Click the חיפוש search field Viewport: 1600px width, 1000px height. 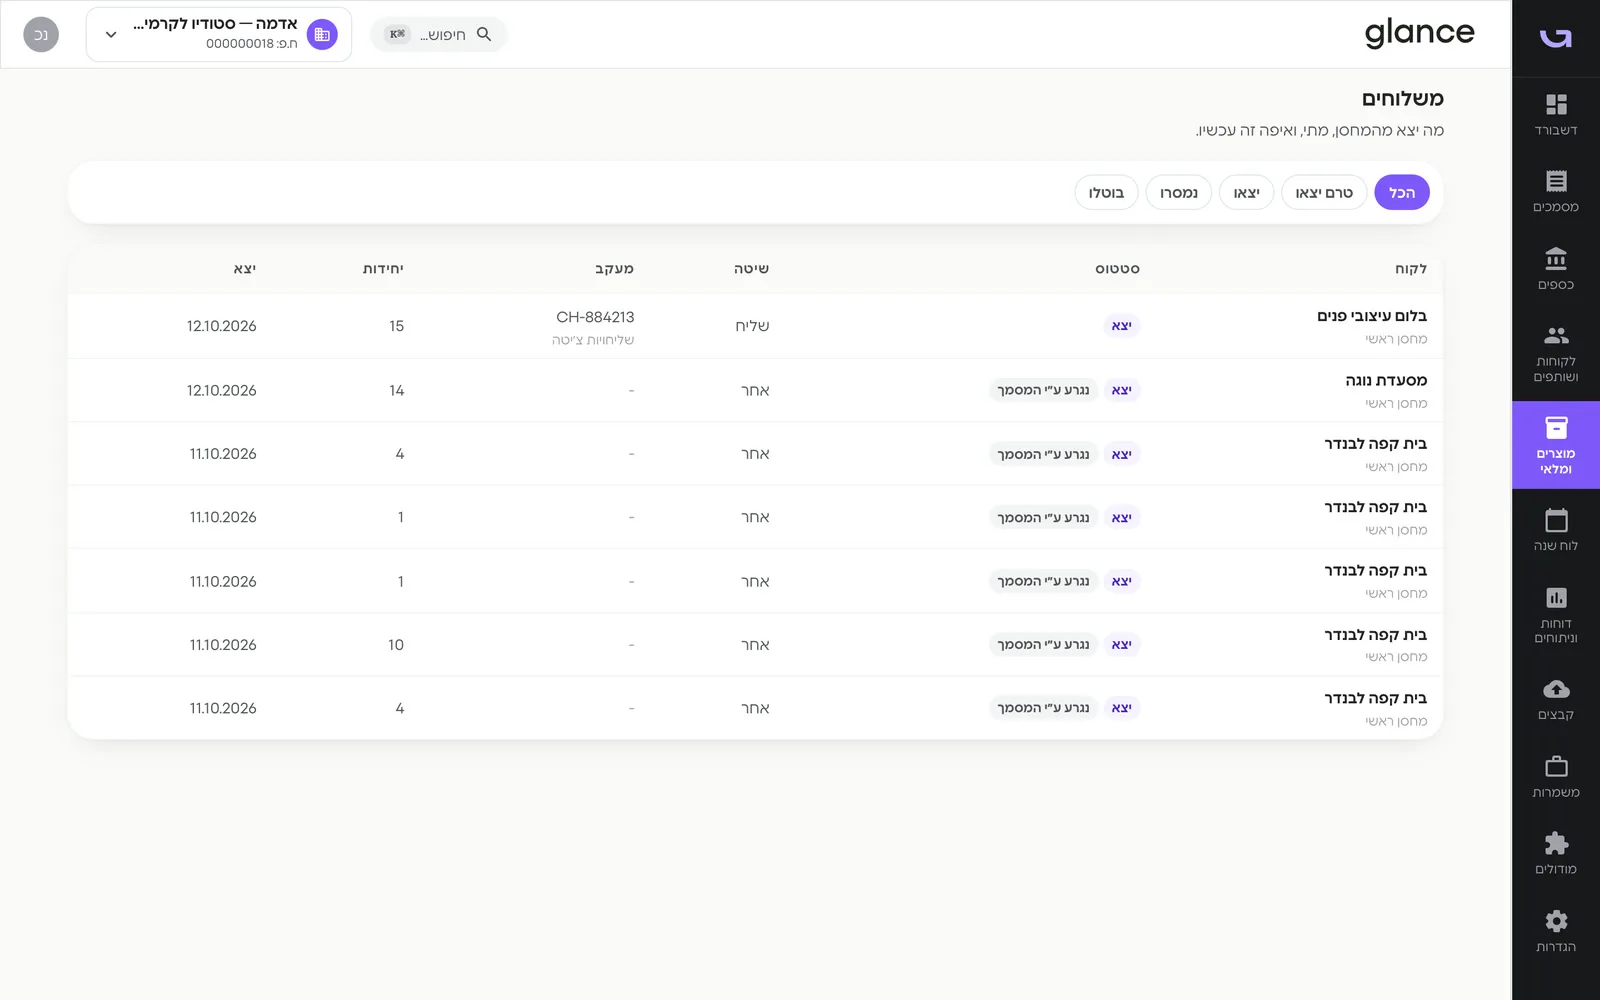coord(439,34)
